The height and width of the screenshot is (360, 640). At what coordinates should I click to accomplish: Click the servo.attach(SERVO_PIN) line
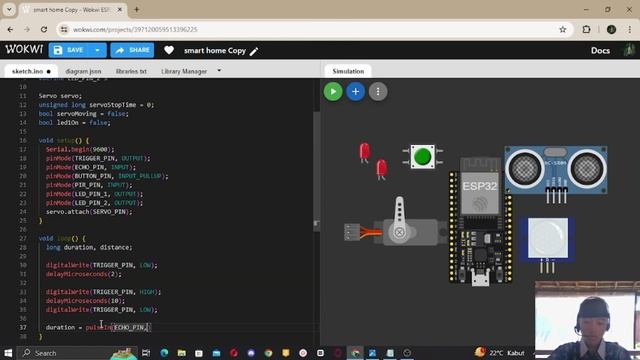click(89, 211)
